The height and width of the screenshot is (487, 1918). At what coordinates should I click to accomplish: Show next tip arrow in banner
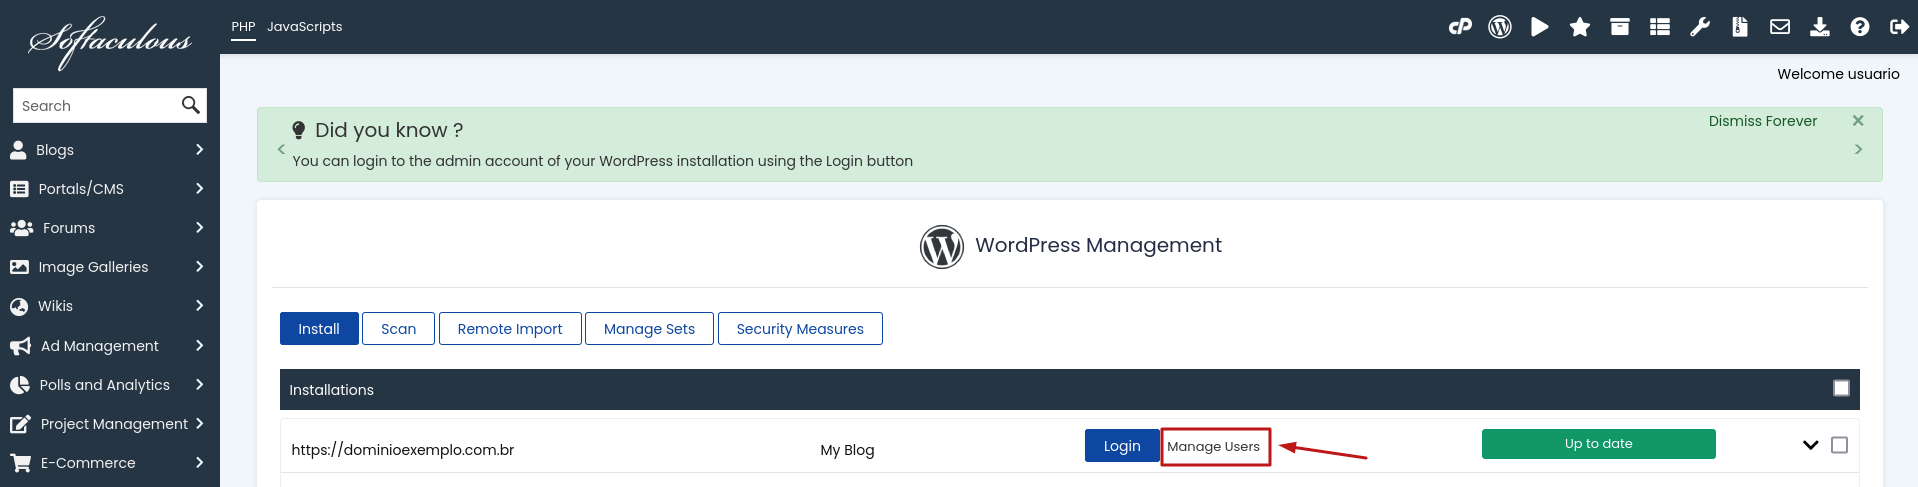(x=1858, y=149)
